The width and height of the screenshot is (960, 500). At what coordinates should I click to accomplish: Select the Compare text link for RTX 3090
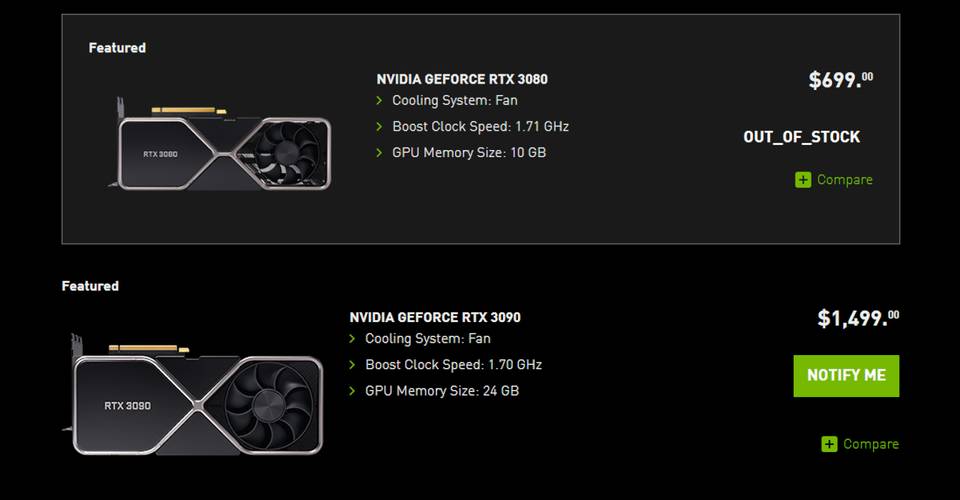(871, 444)
